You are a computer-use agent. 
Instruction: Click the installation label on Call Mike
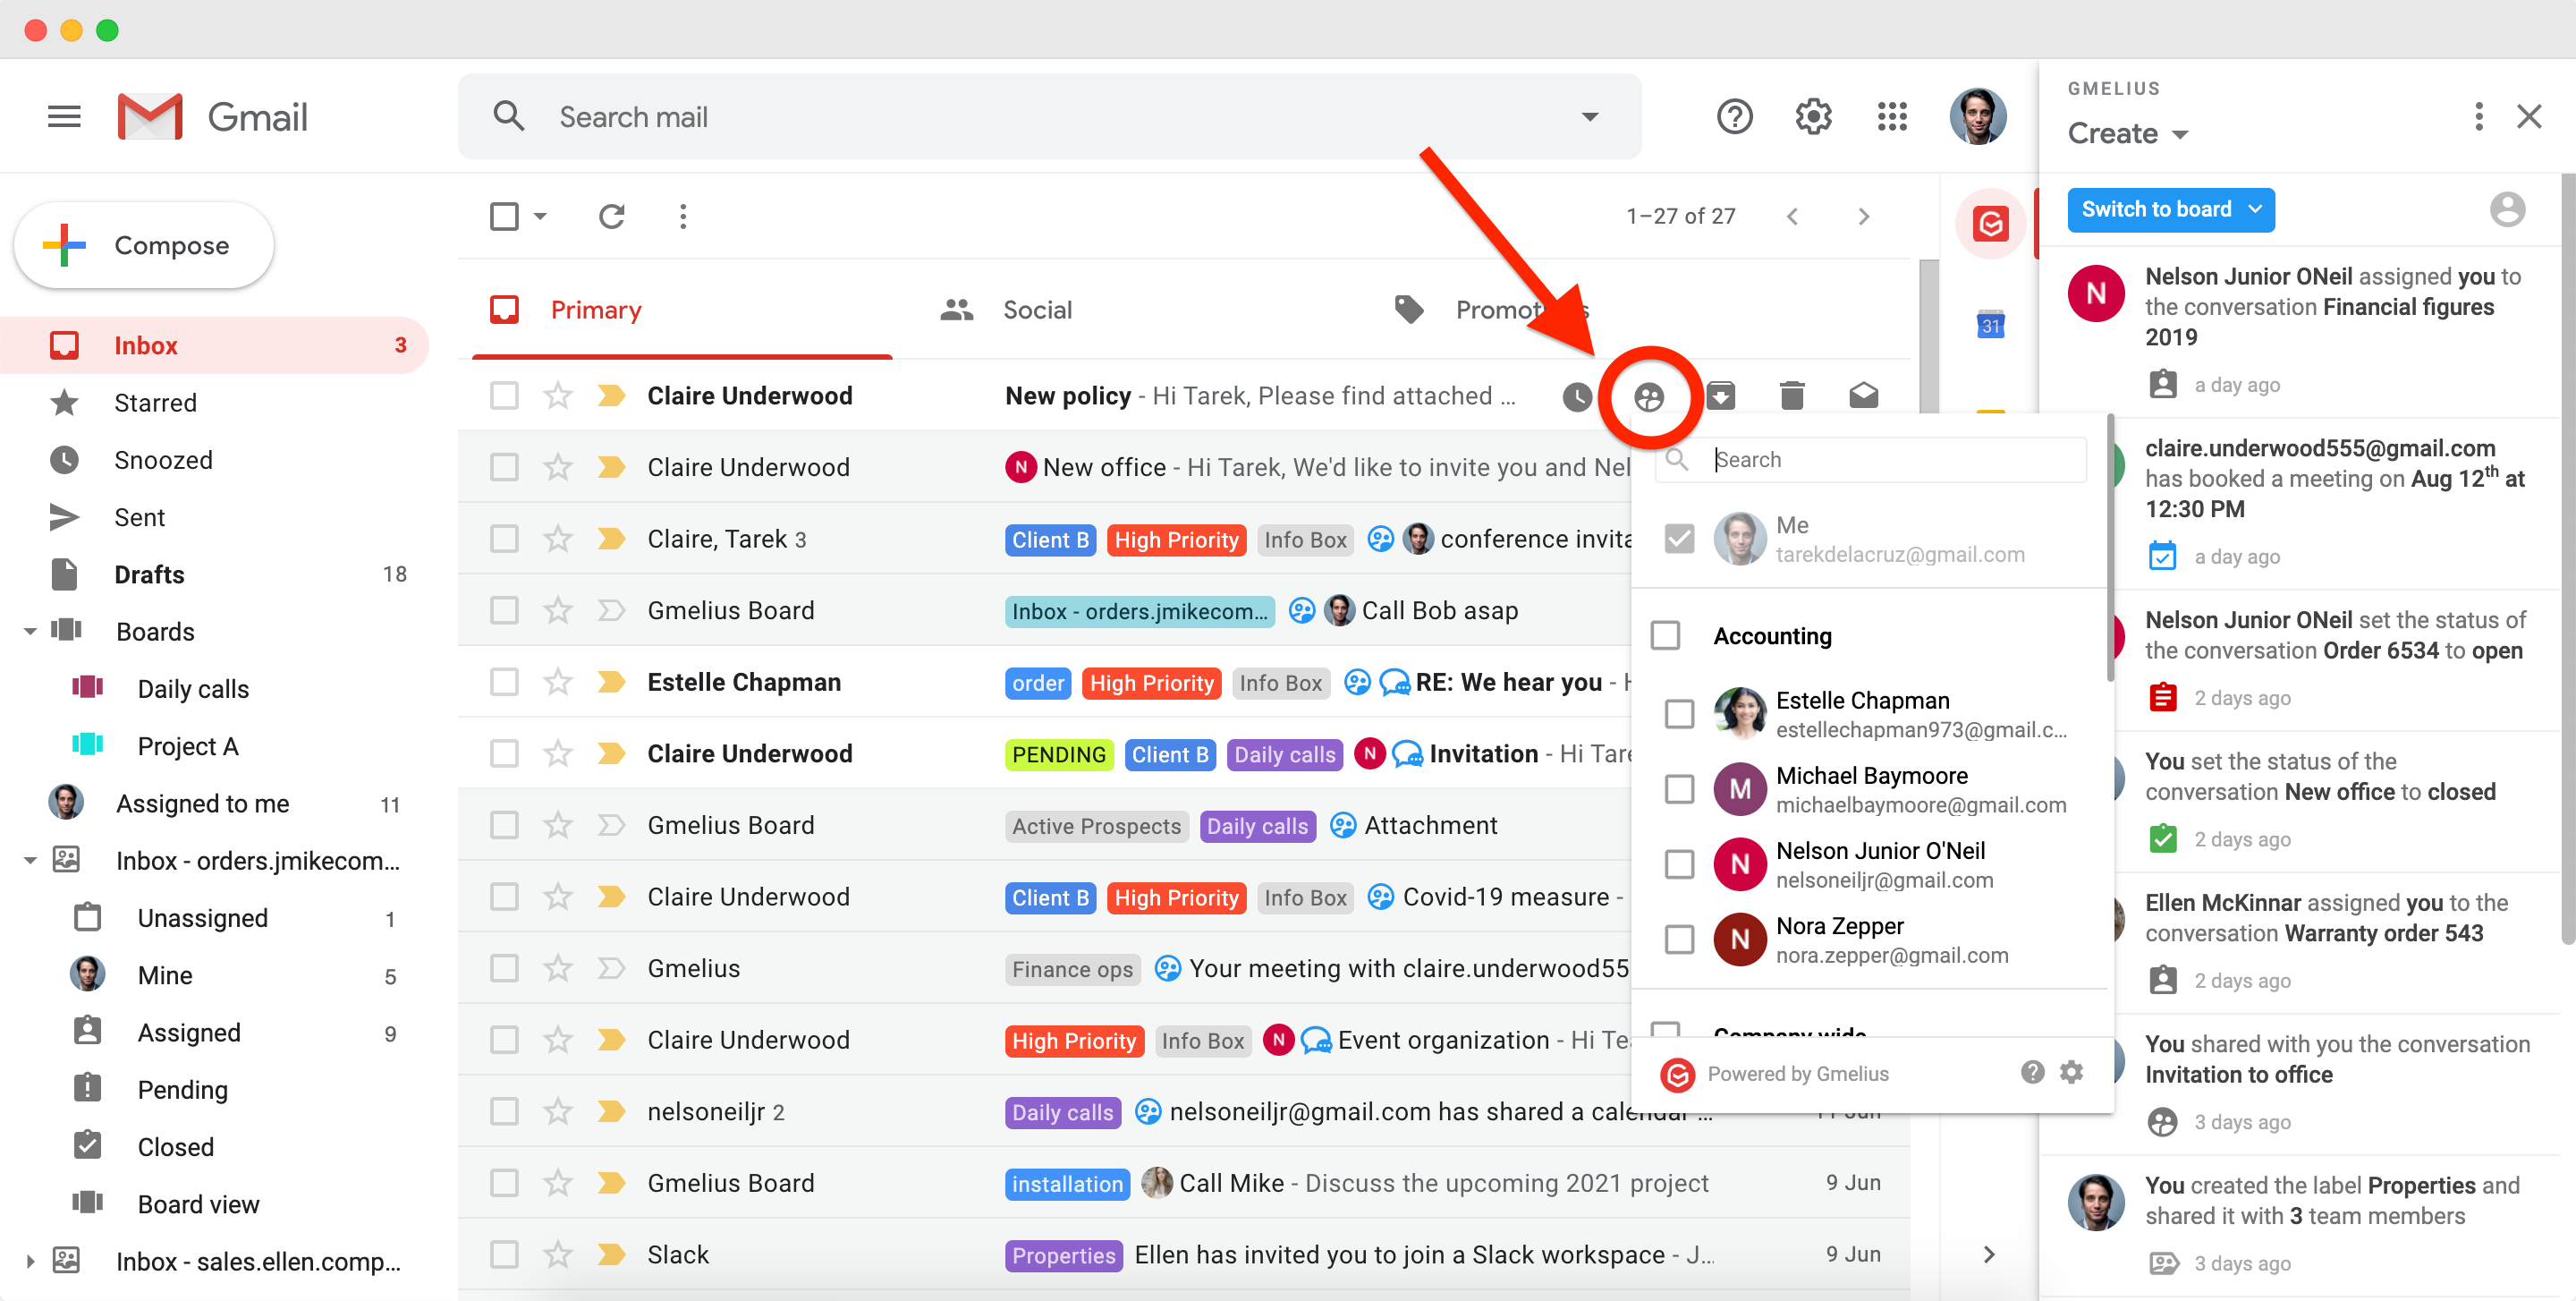coord(1067,1184)
